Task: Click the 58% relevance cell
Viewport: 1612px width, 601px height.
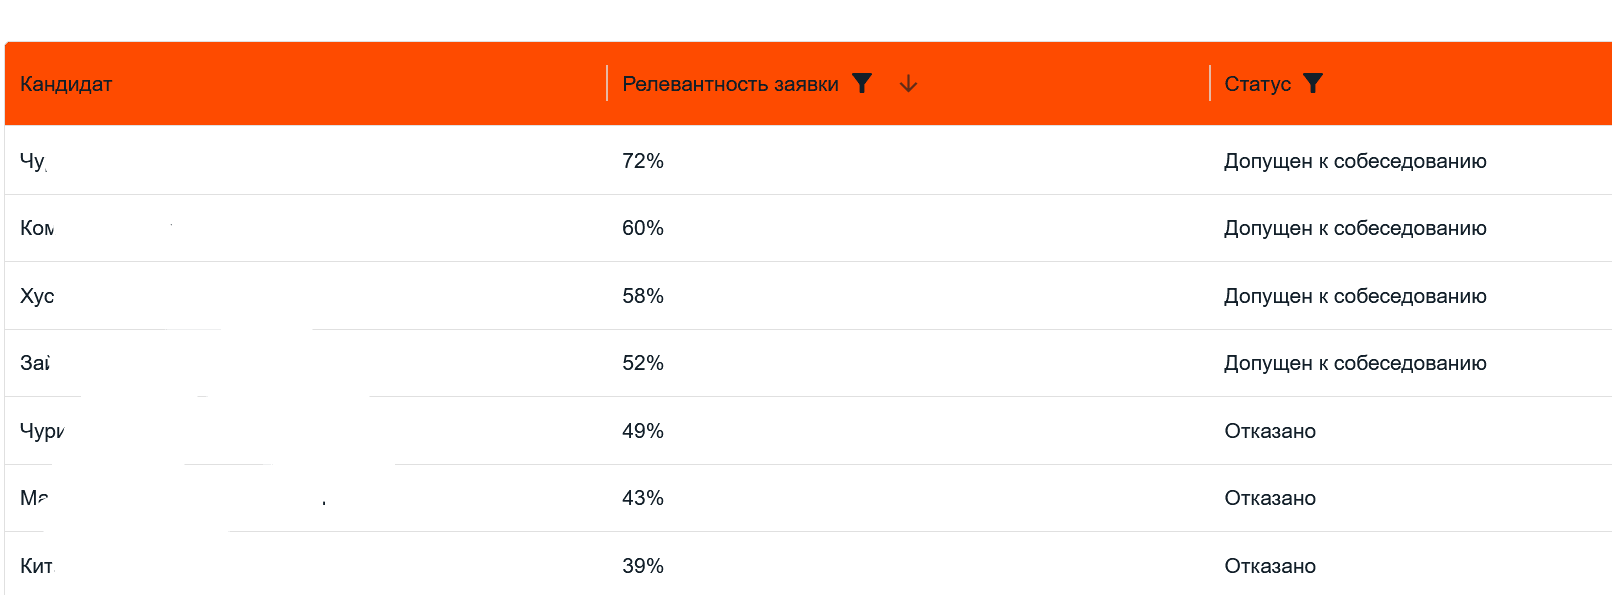Action: 643,296
